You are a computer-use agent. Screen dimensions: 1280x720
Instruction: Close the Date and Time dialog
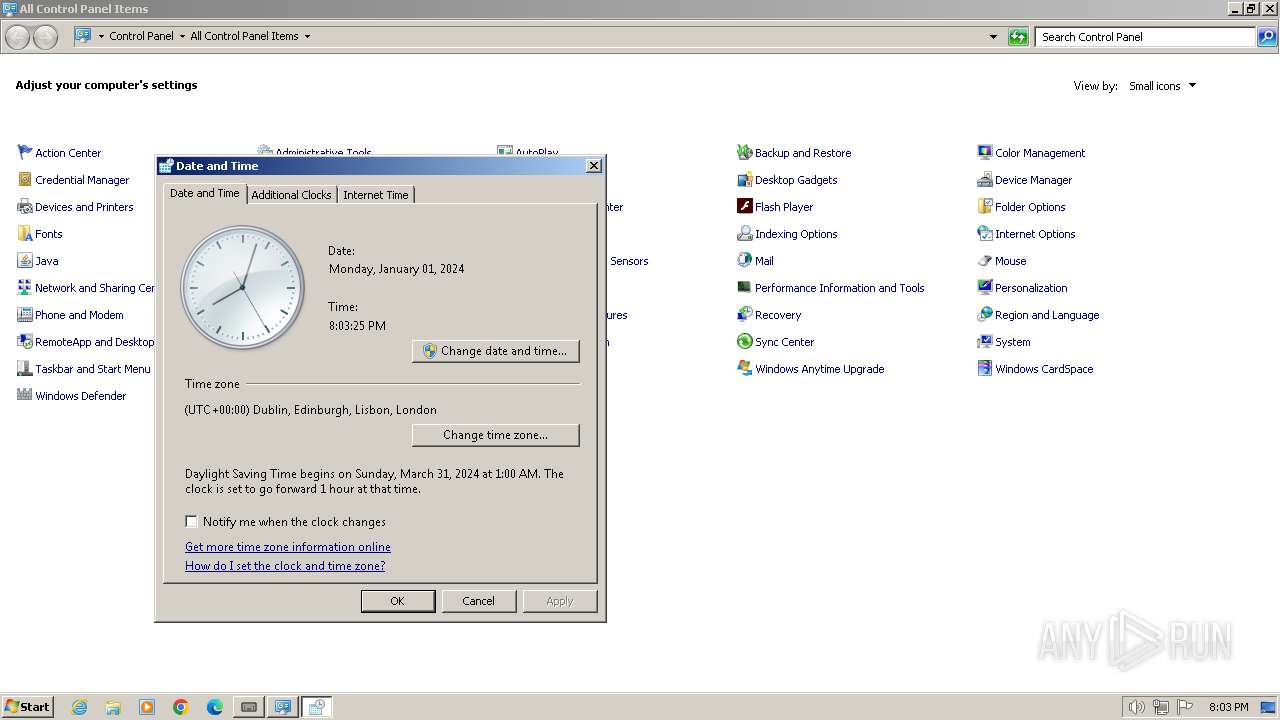(593, 166)
